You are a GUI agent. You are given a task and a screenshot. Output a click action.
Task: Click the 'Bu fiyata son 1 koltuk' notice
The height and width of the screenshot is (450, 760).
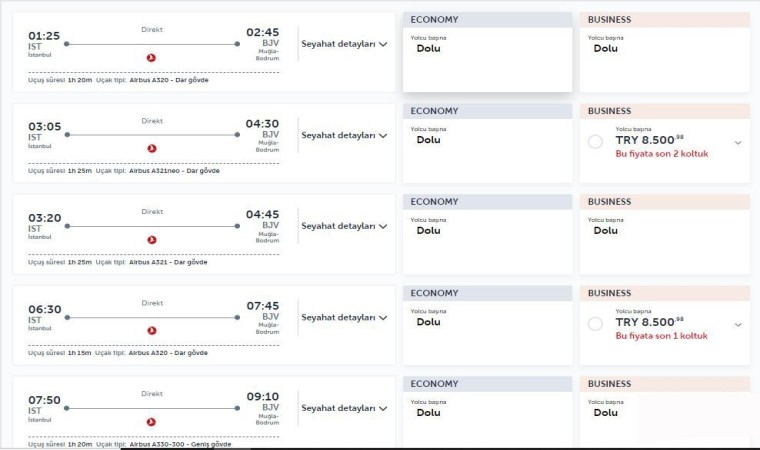point(661,336)
